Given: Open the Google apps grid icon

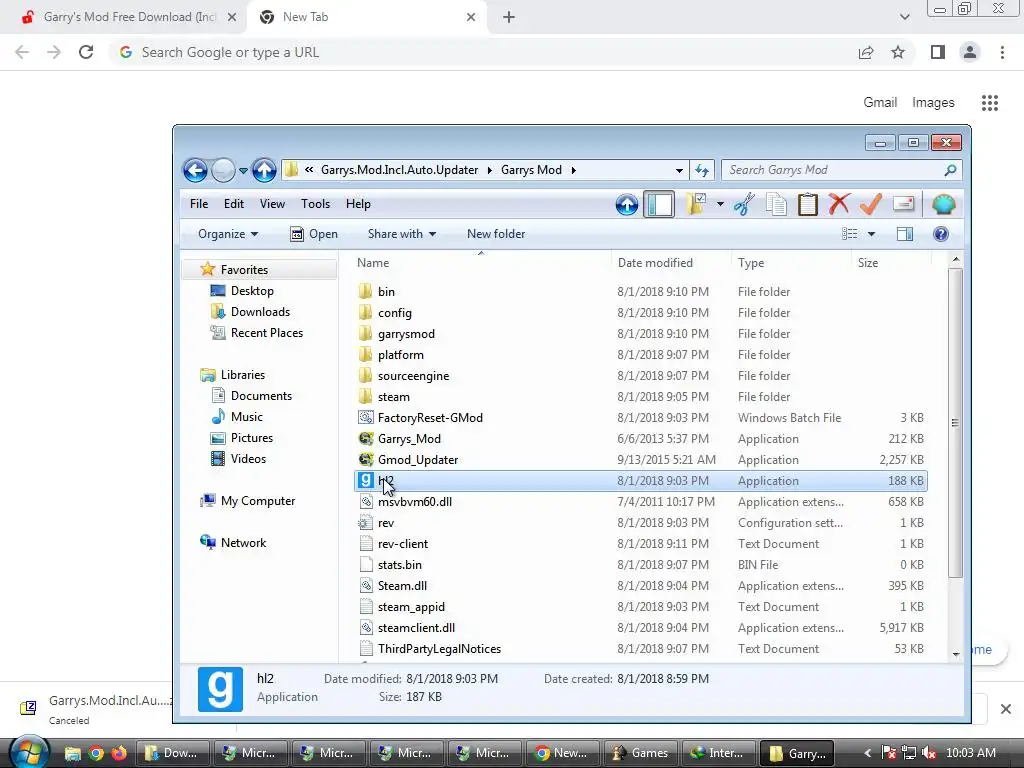Looking at the screenshot, I should pyautogui.click(x=990, y=103).
